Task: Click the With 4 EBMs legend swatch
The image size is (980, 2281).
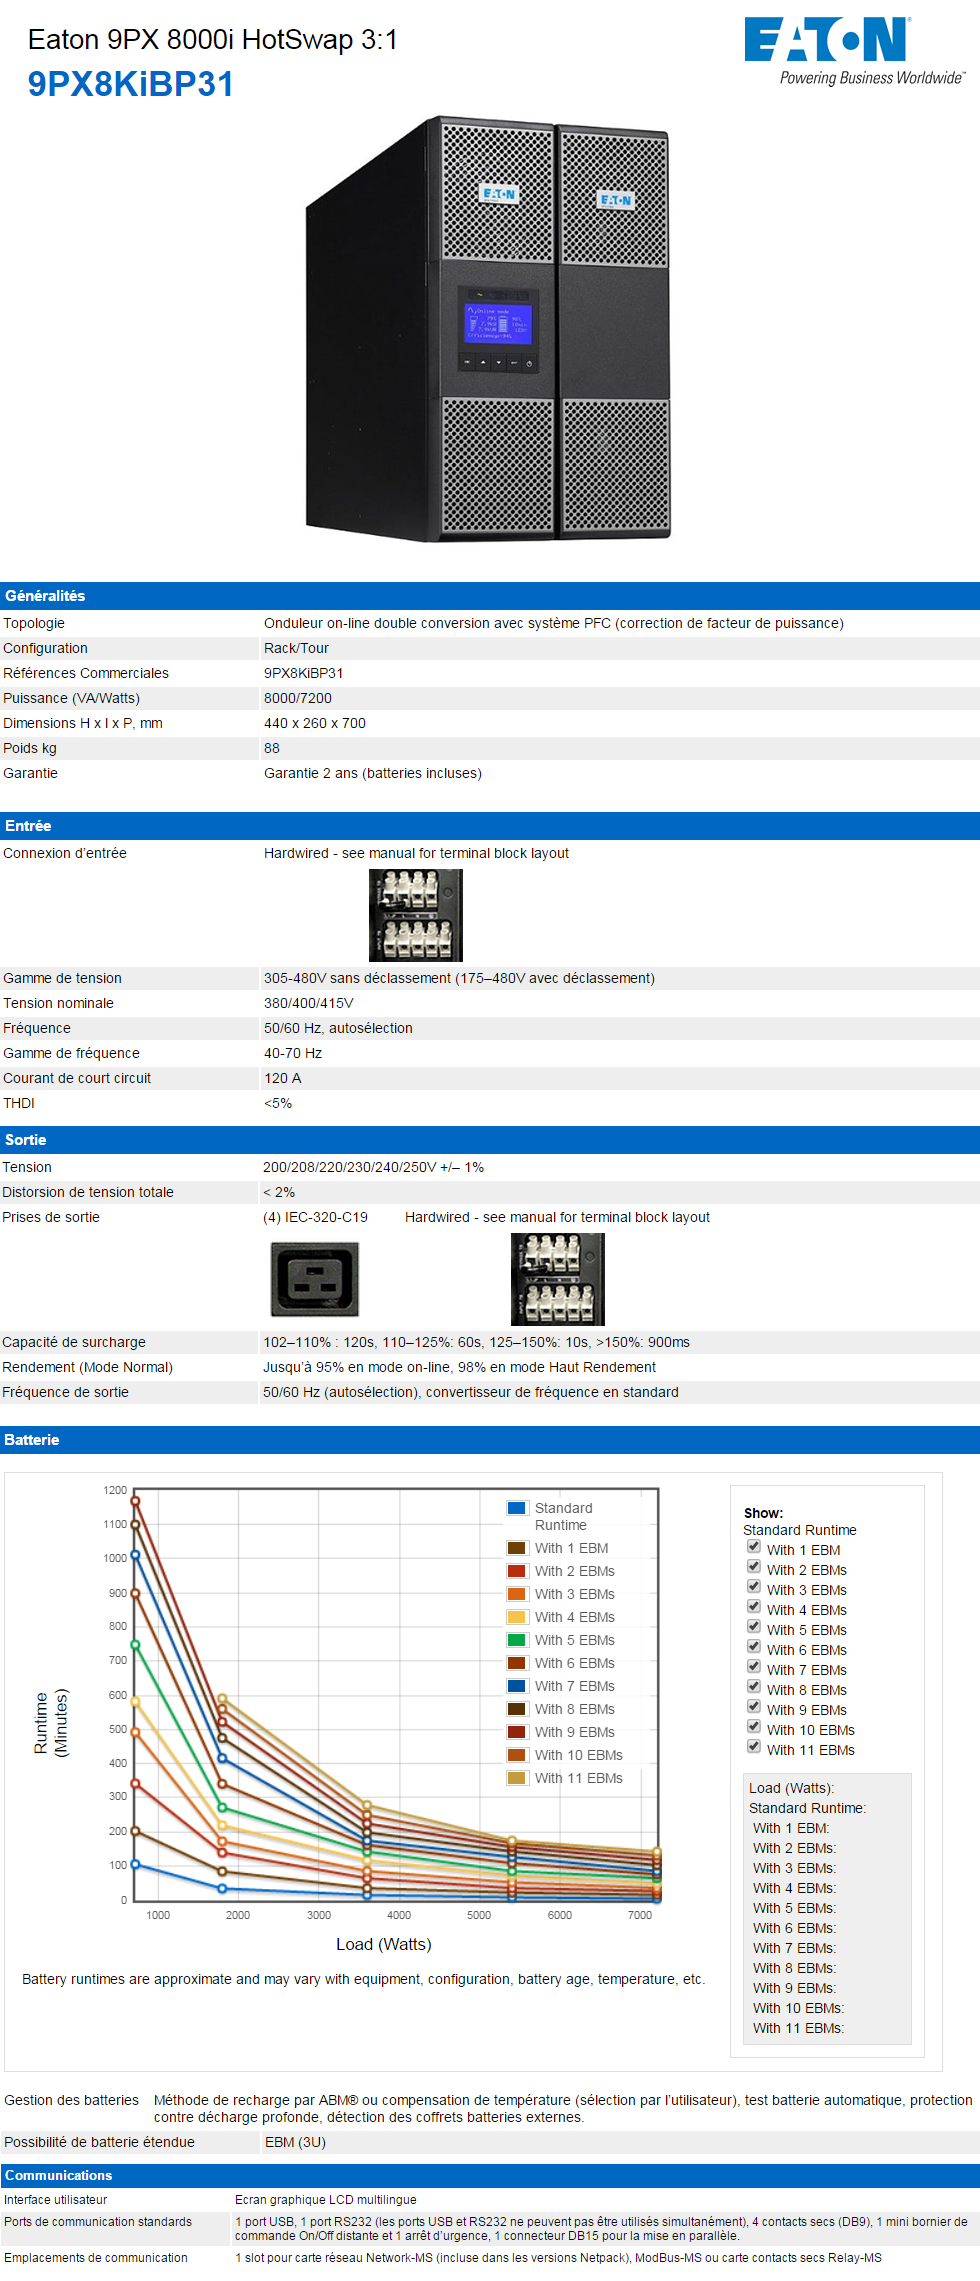Action: coord(517,1617)
